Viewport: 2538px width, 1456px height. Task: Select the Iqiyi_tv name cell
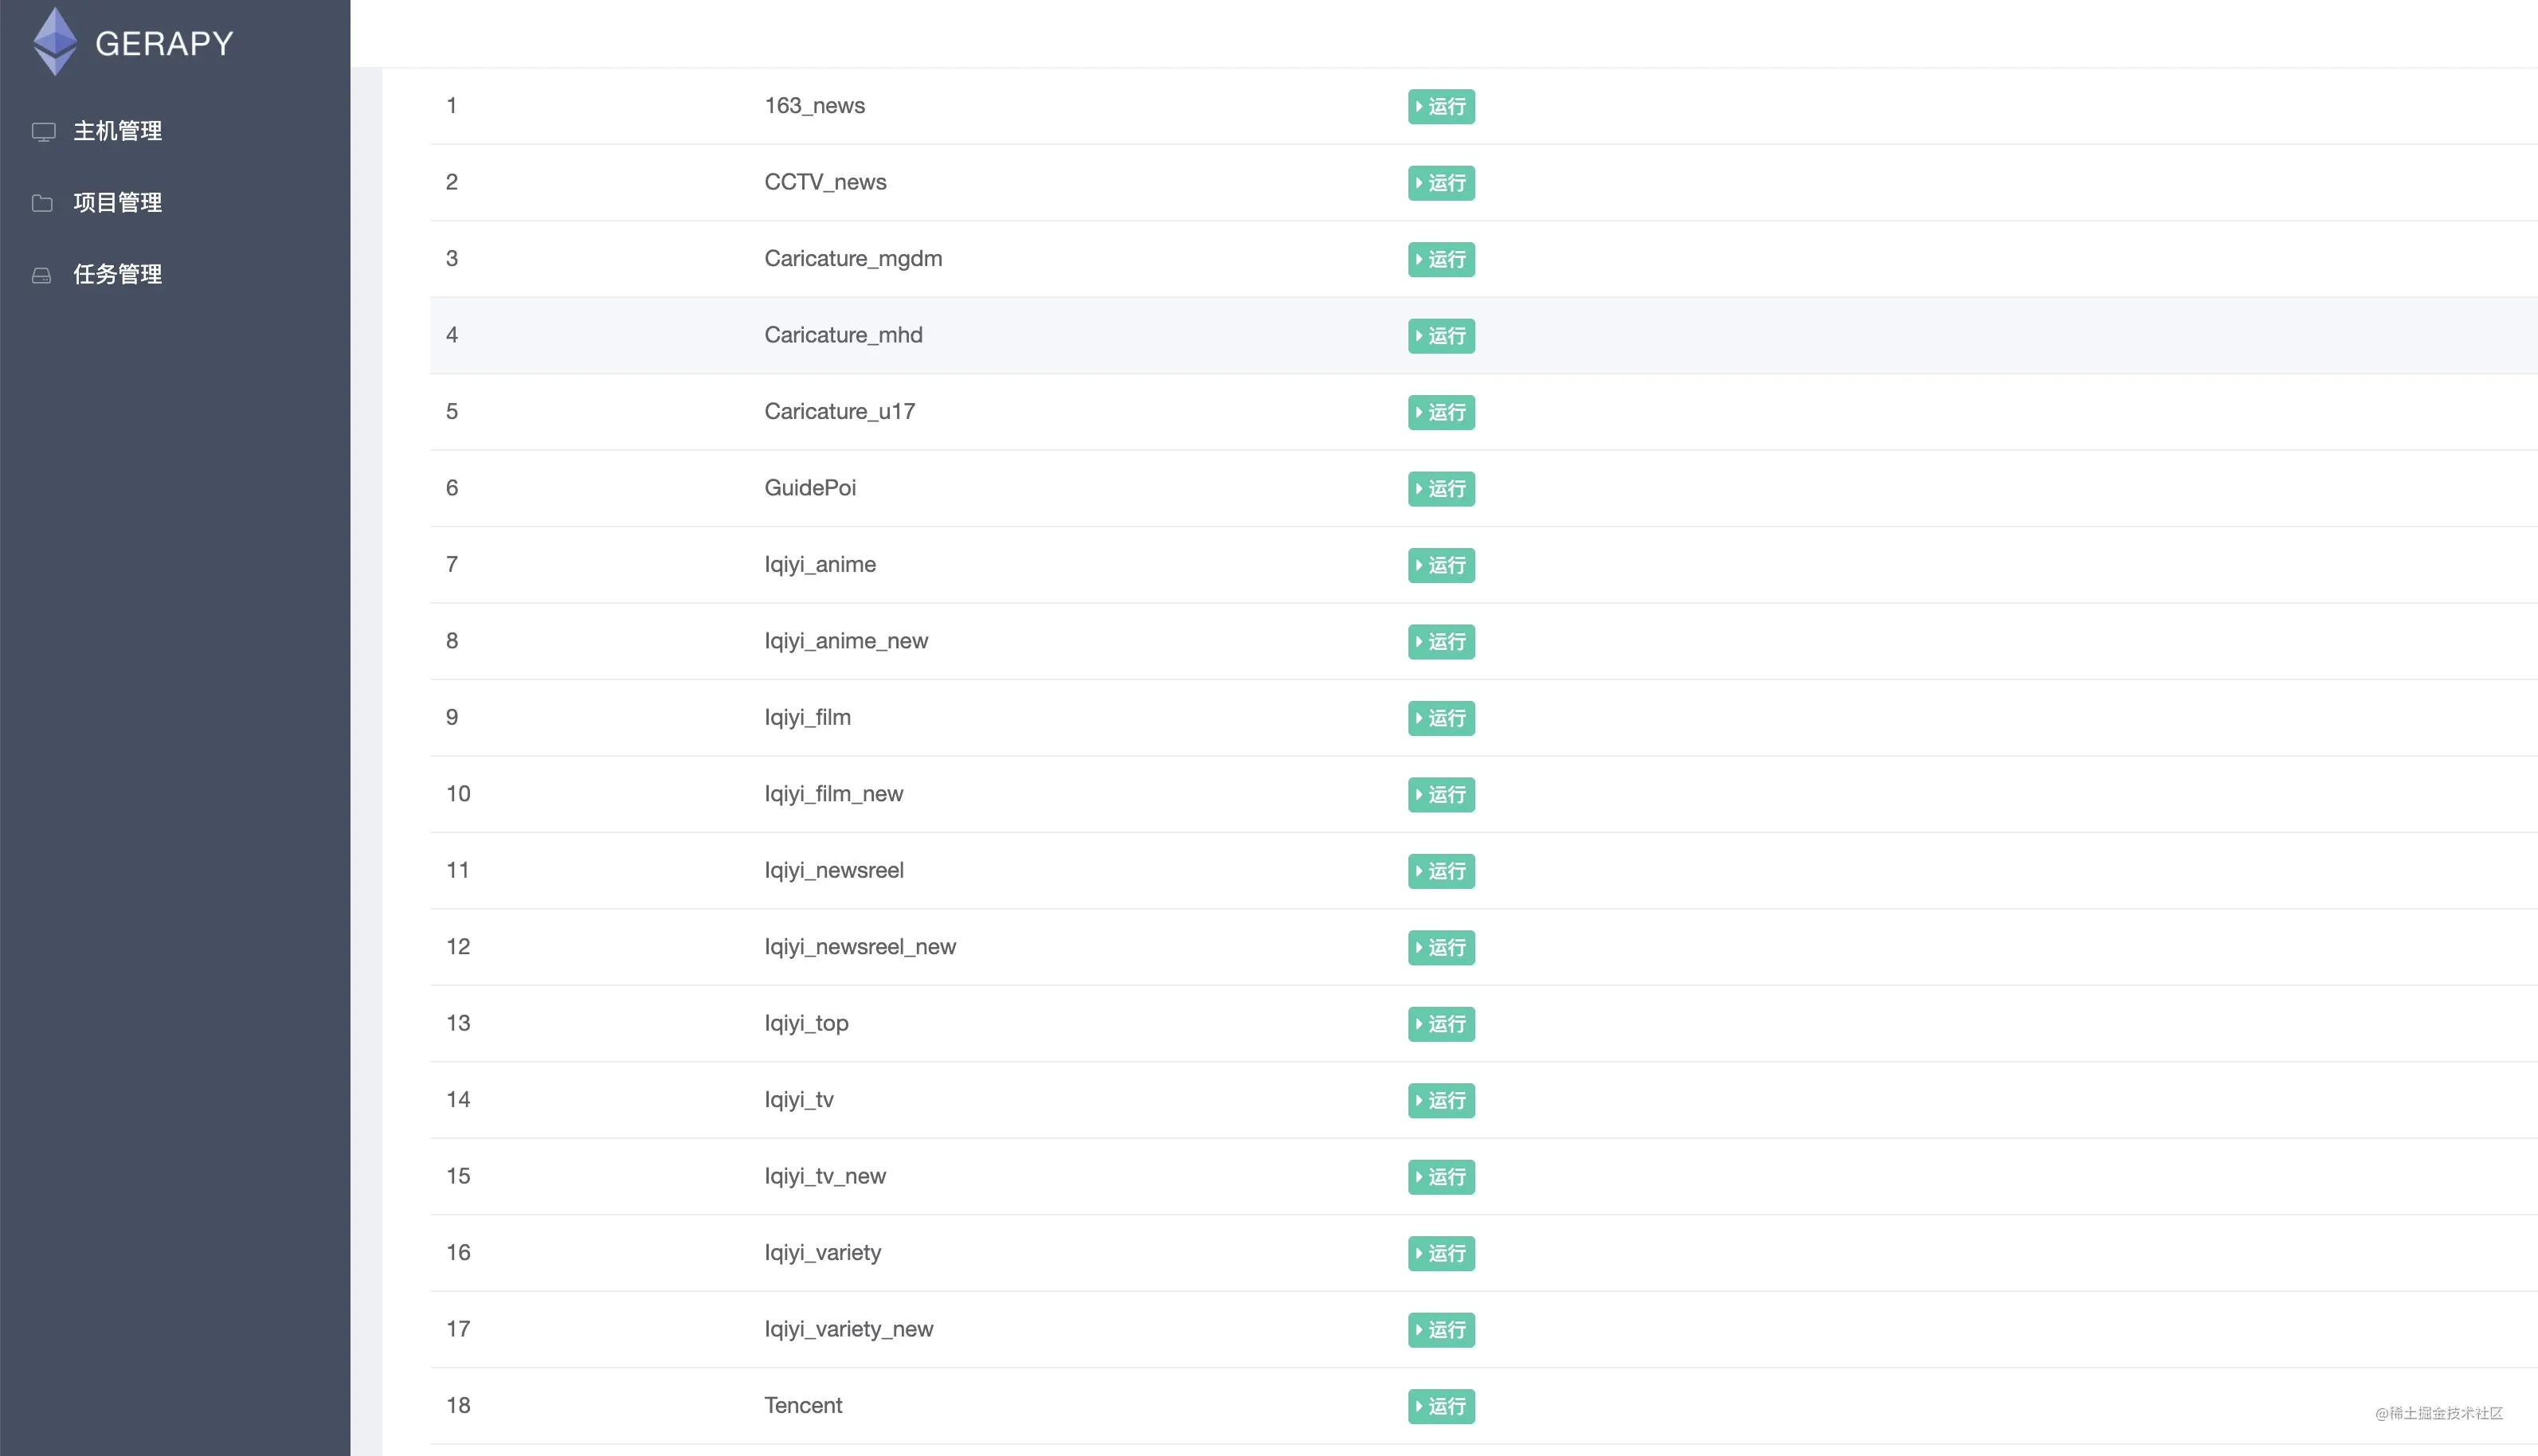798,1100
